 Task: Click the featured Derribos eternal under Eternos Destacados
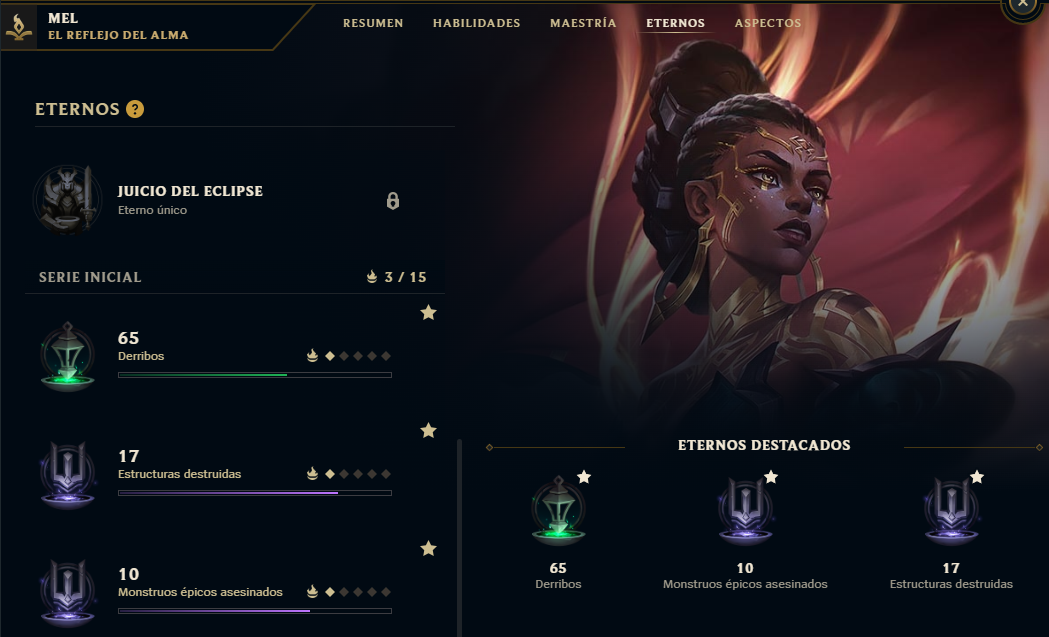point(558,510)
